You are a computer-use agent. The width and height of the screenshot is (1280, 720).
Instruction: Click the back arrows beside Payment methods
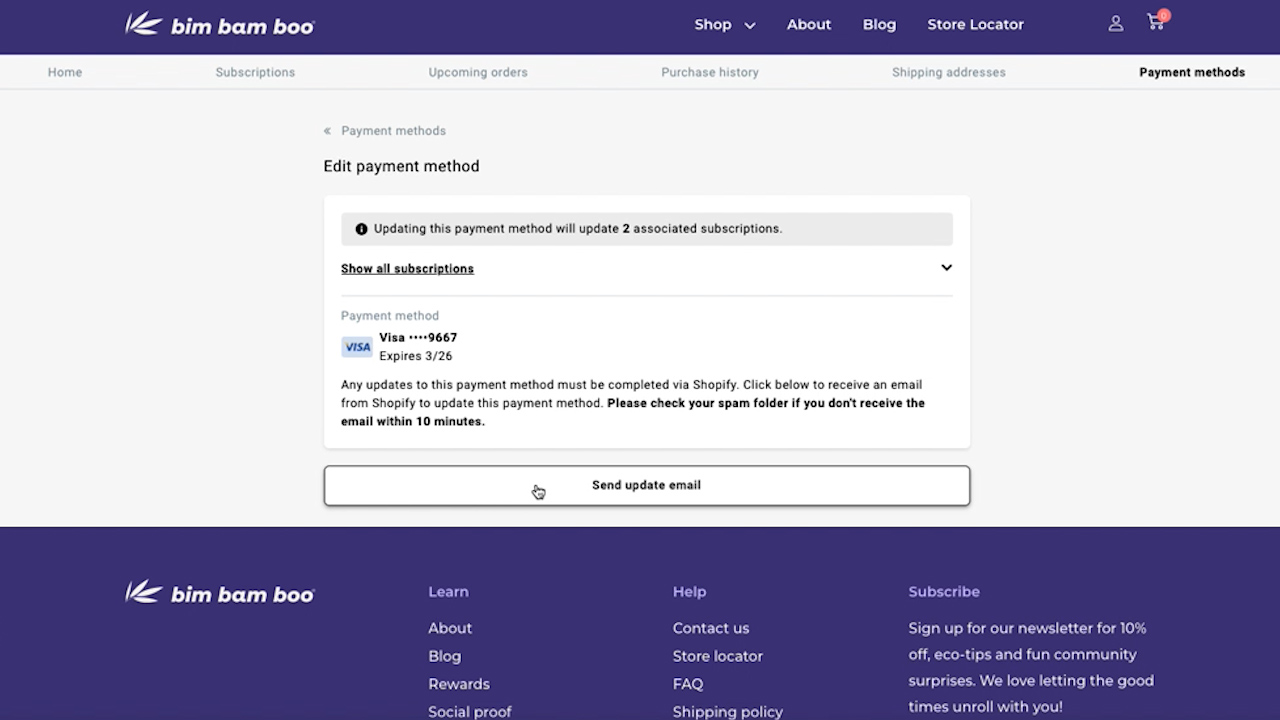pos(327,131)
